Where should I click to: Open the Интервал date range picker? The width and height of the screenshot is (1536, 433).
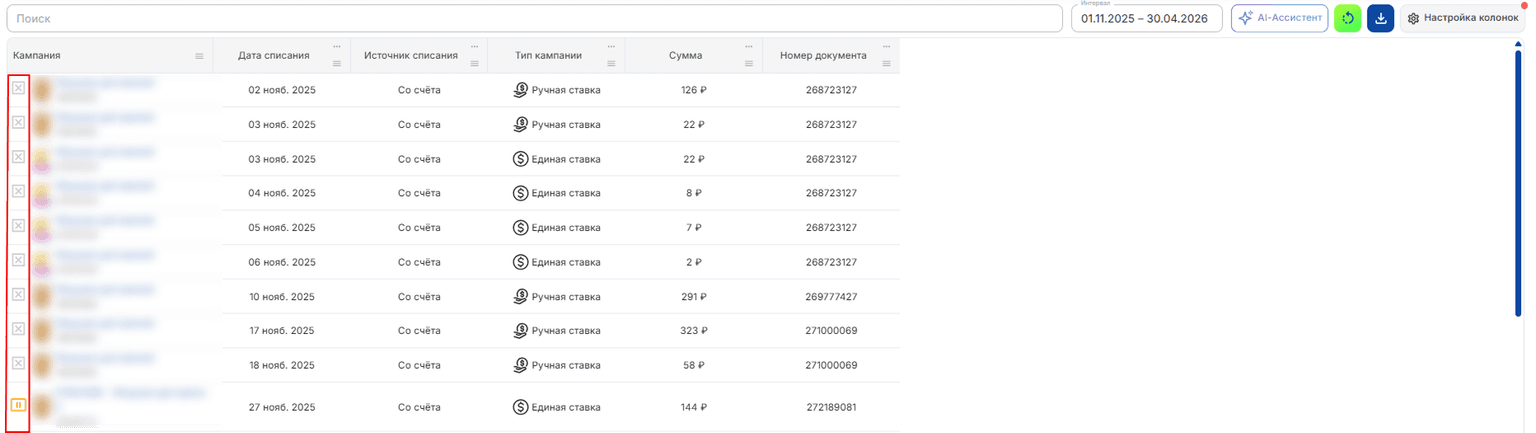point(1146,18)
